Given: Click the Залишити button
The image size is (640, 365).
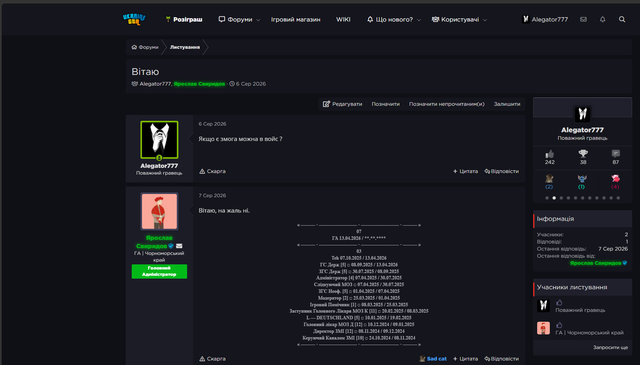Looking at the screenshot, I should 507,104.
